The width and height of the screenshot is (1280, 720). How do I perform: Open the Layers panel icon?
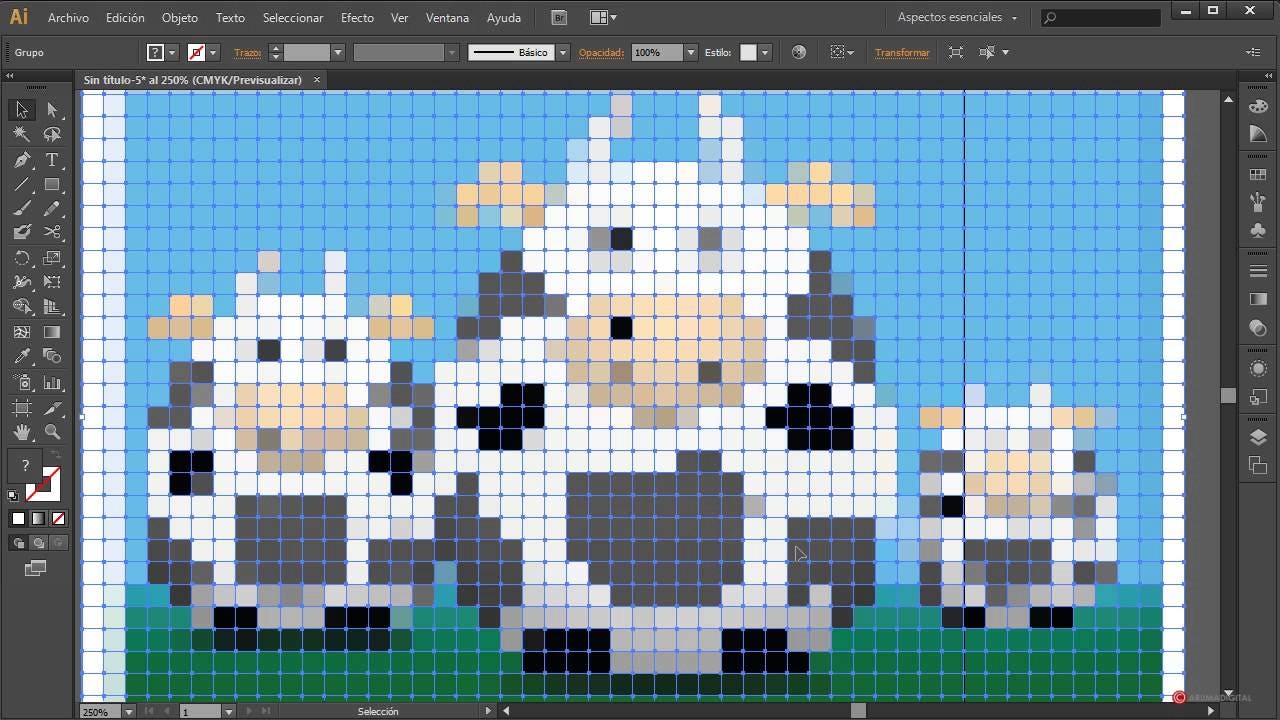[x=1258, y=437]
